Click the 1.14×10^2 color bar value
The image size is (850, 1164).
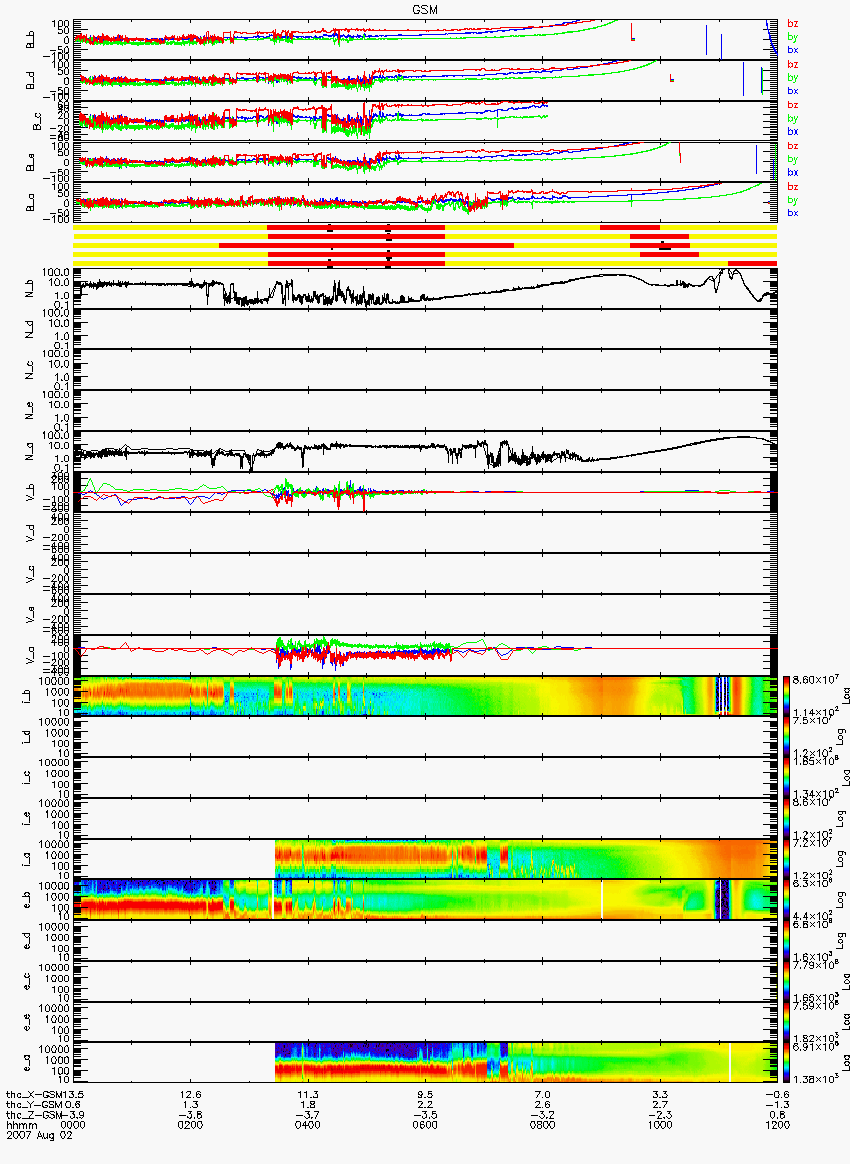click(x=814, y=712)
